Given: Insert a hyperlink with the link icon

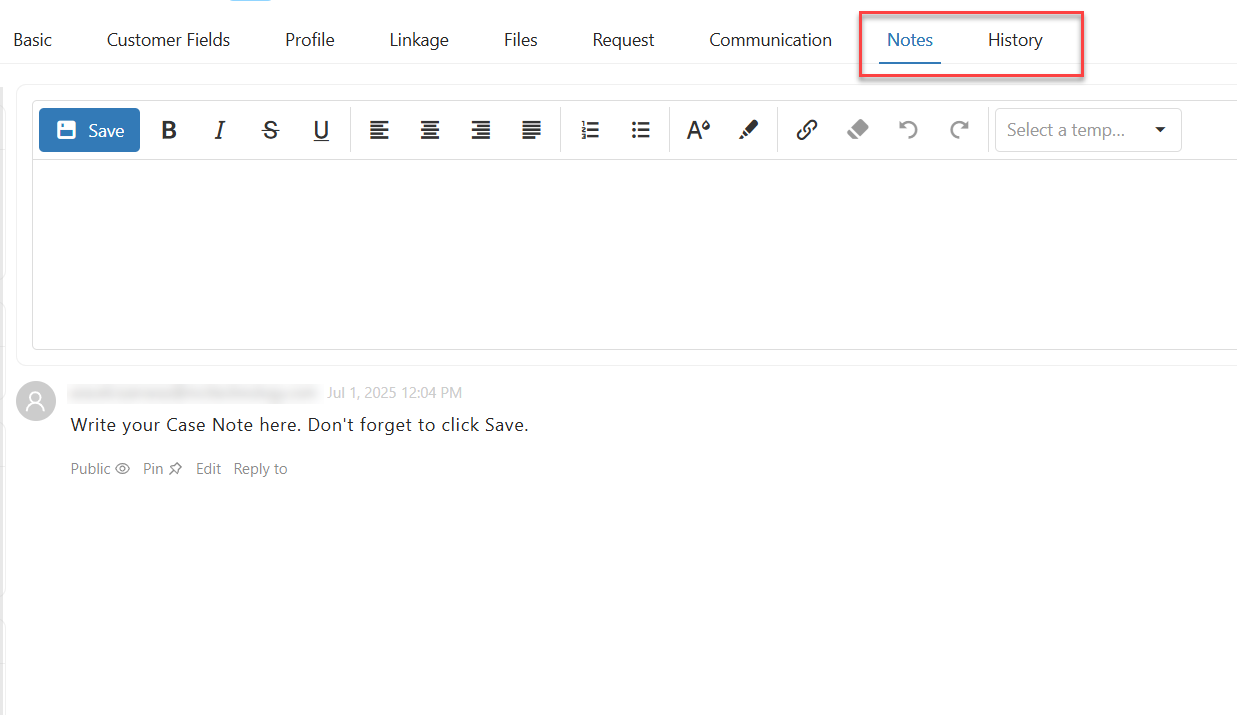Looking at the screenshot, I should click(807, 130).
